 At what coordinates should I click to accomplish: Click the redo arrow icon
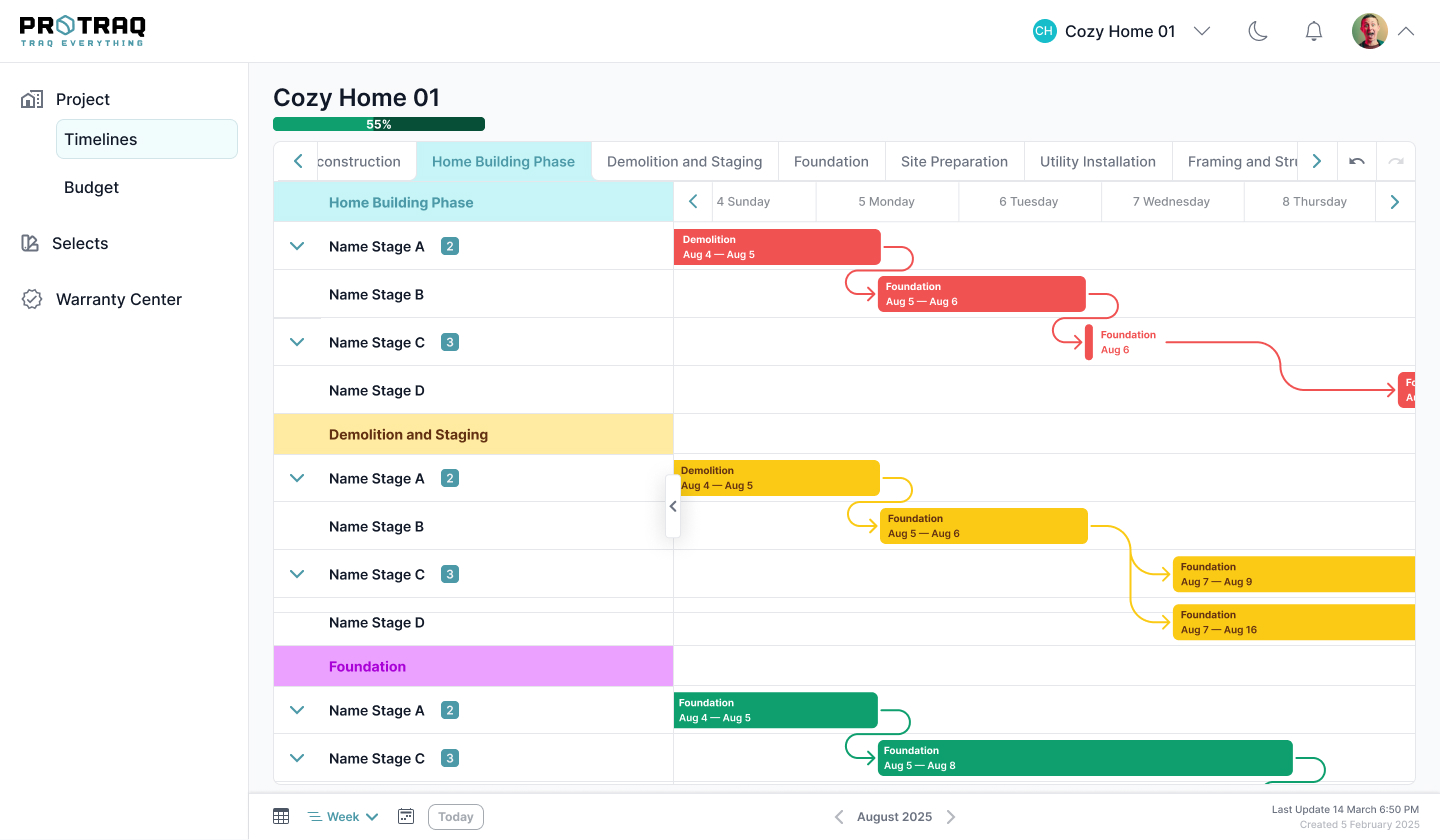coord(1396,161)
